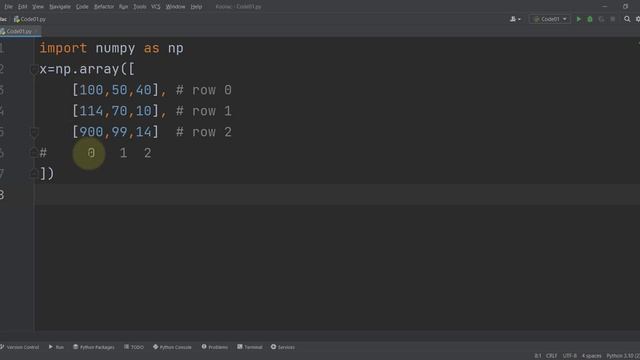
Task: Change the CRLF line separator setting
Action: pyautogui.click(x=551, y=356)
